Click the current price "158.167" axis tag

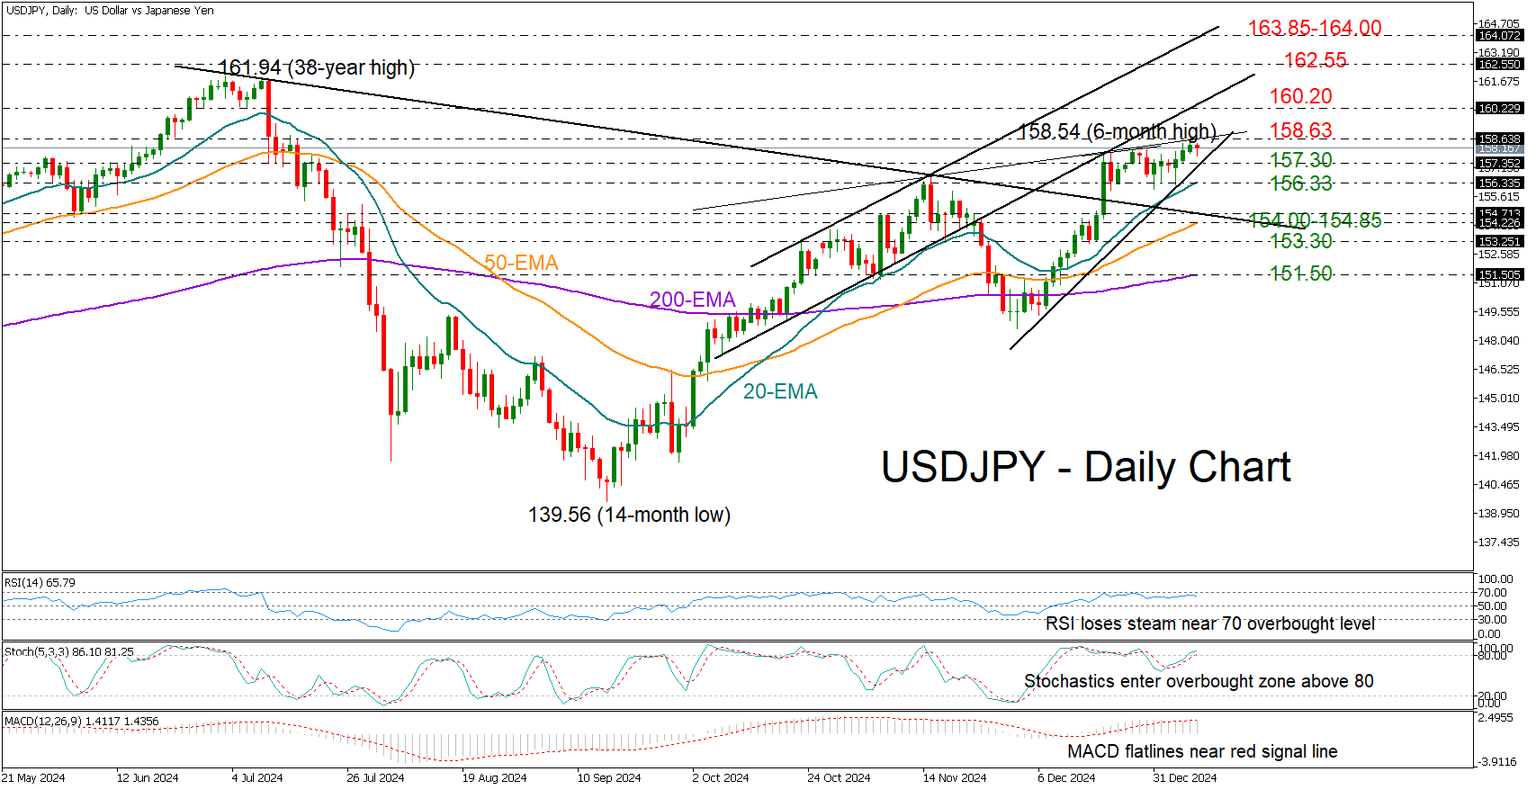pos(1498,149)
